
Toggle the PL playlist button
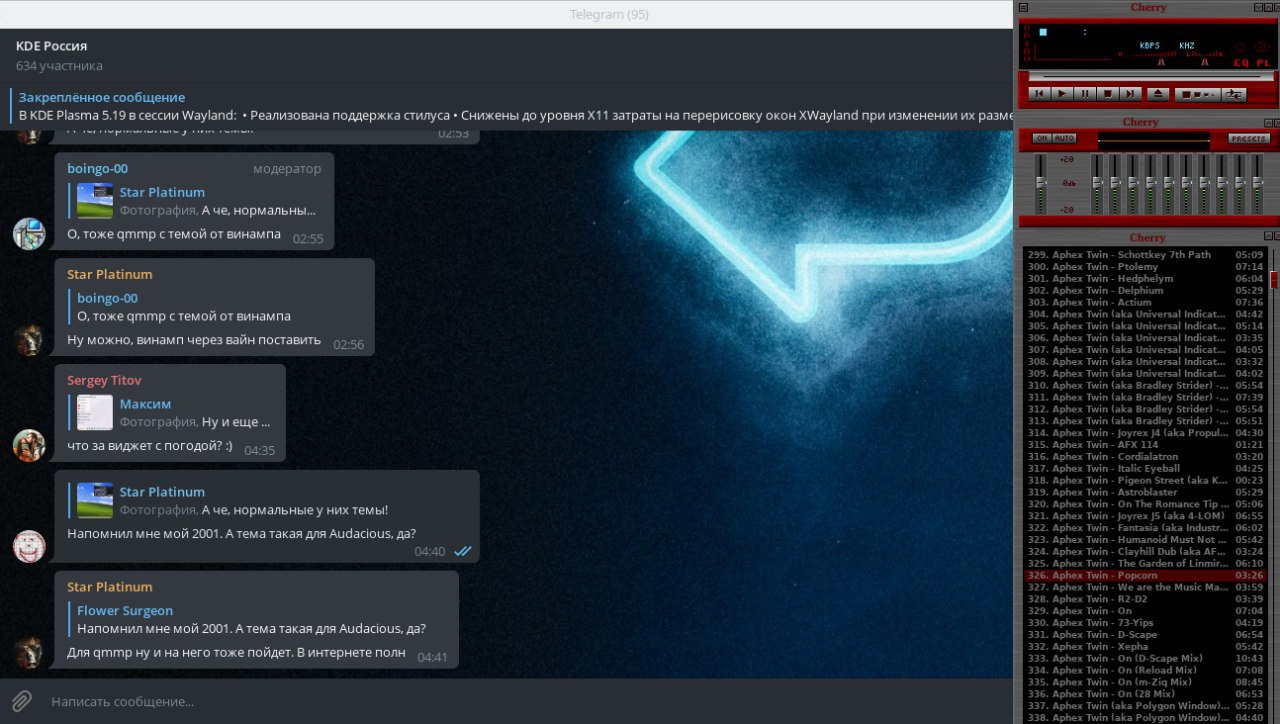click(1262, 63)
